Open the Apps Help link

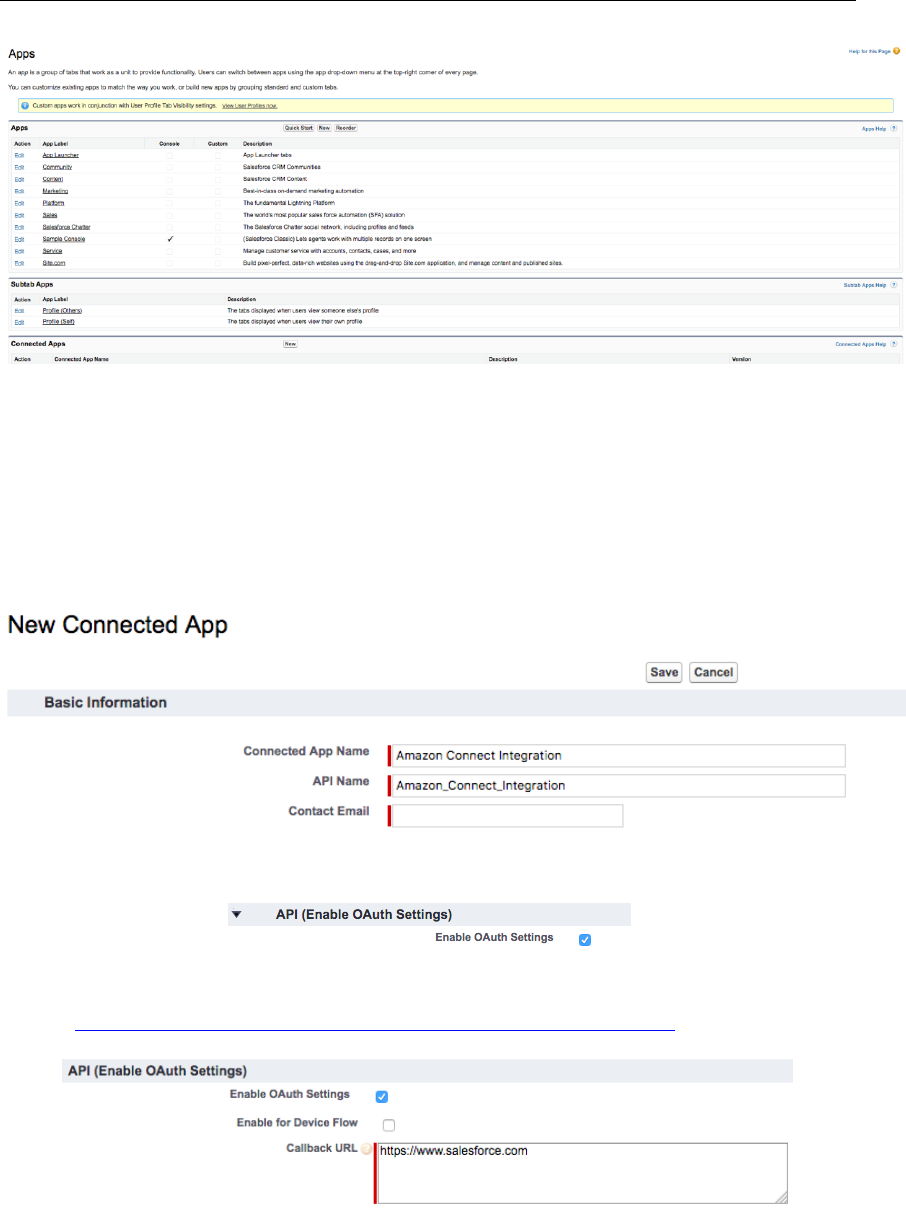pos(873,128)
